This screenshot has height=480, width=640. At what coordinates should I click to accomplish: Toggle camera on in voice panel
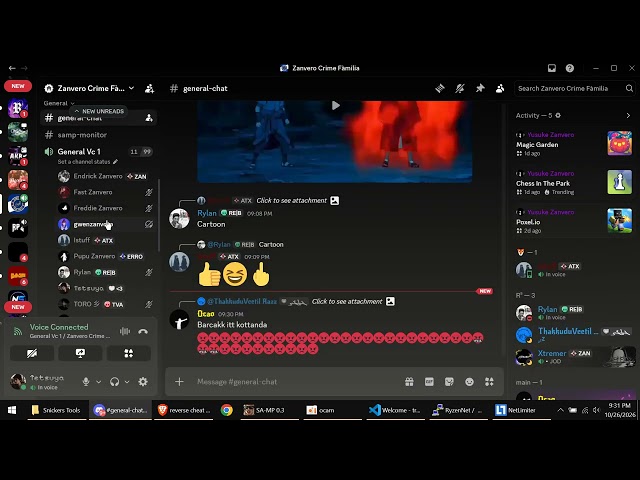(32, 353)
